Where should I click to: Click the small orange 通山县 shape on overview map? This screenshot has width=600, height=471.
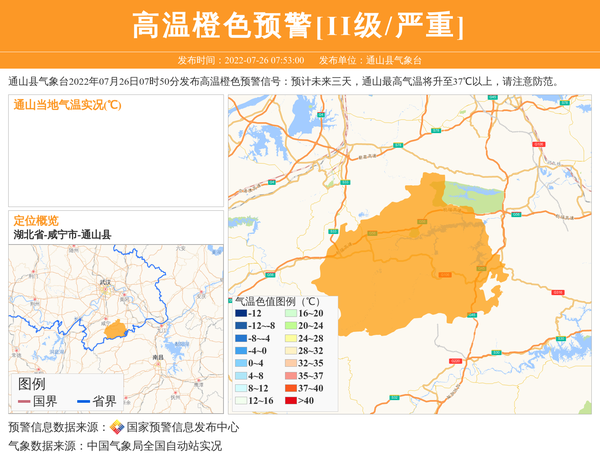[x=115, y=328]
